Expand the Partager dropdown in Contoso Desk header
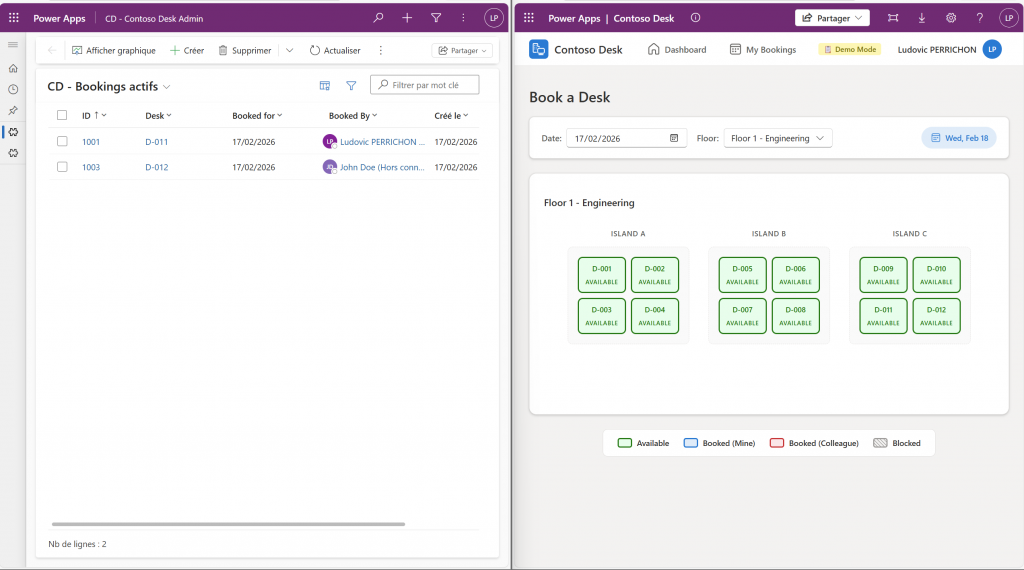The image size is (1024, 570). (x=832, y=18)
